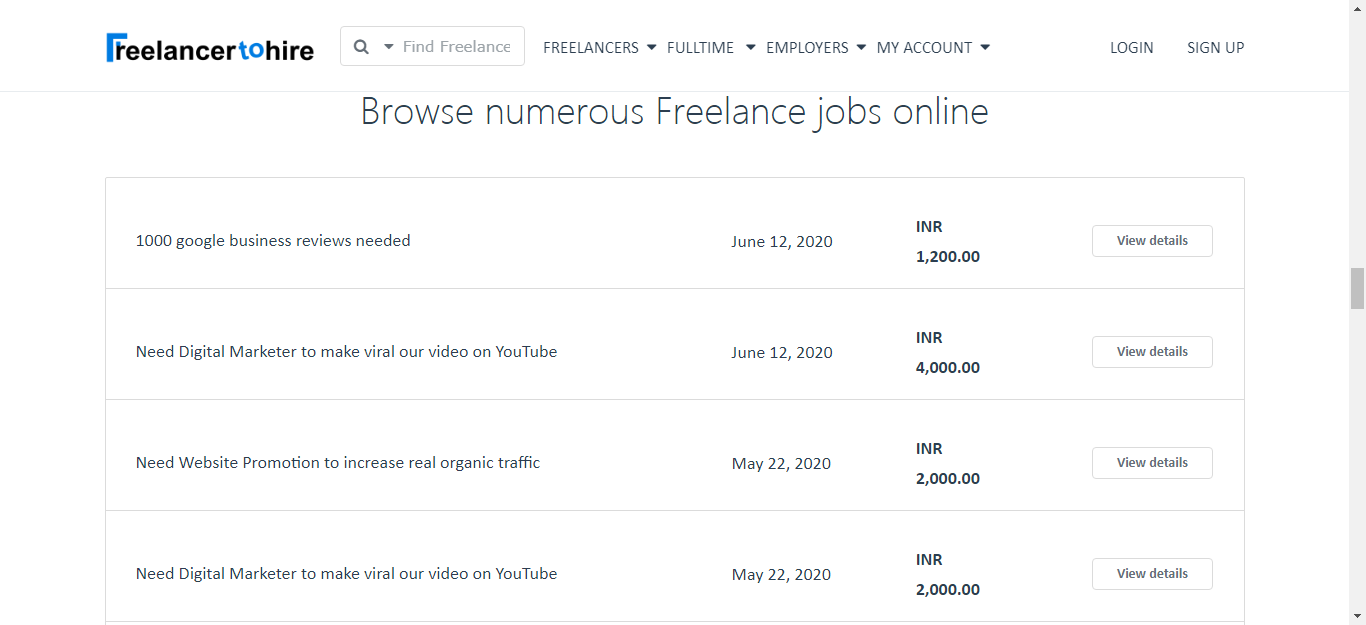
Task: Open the My Account menu
Action: 932,48
